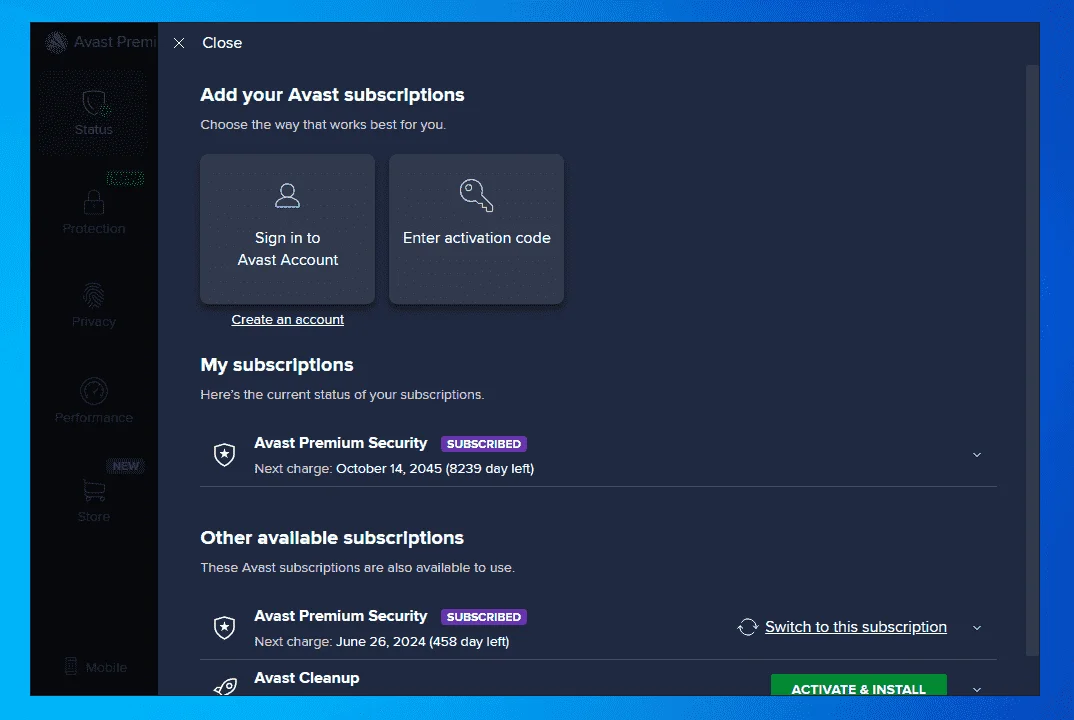Screen dimensions: 1074x720
Task: Expand October 14, 2045 subscription details chevron
Action: pyautogui.click(x=977, y=455)
